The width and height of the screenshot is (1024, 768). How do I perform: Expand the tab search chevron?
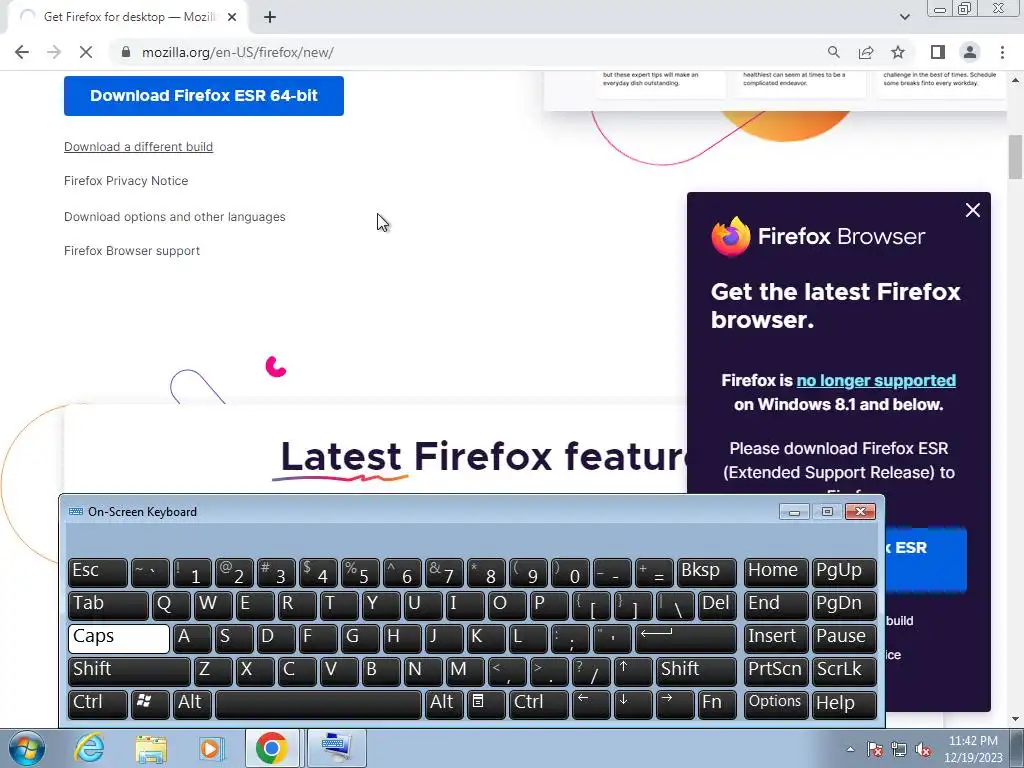[x=904, y=17]
